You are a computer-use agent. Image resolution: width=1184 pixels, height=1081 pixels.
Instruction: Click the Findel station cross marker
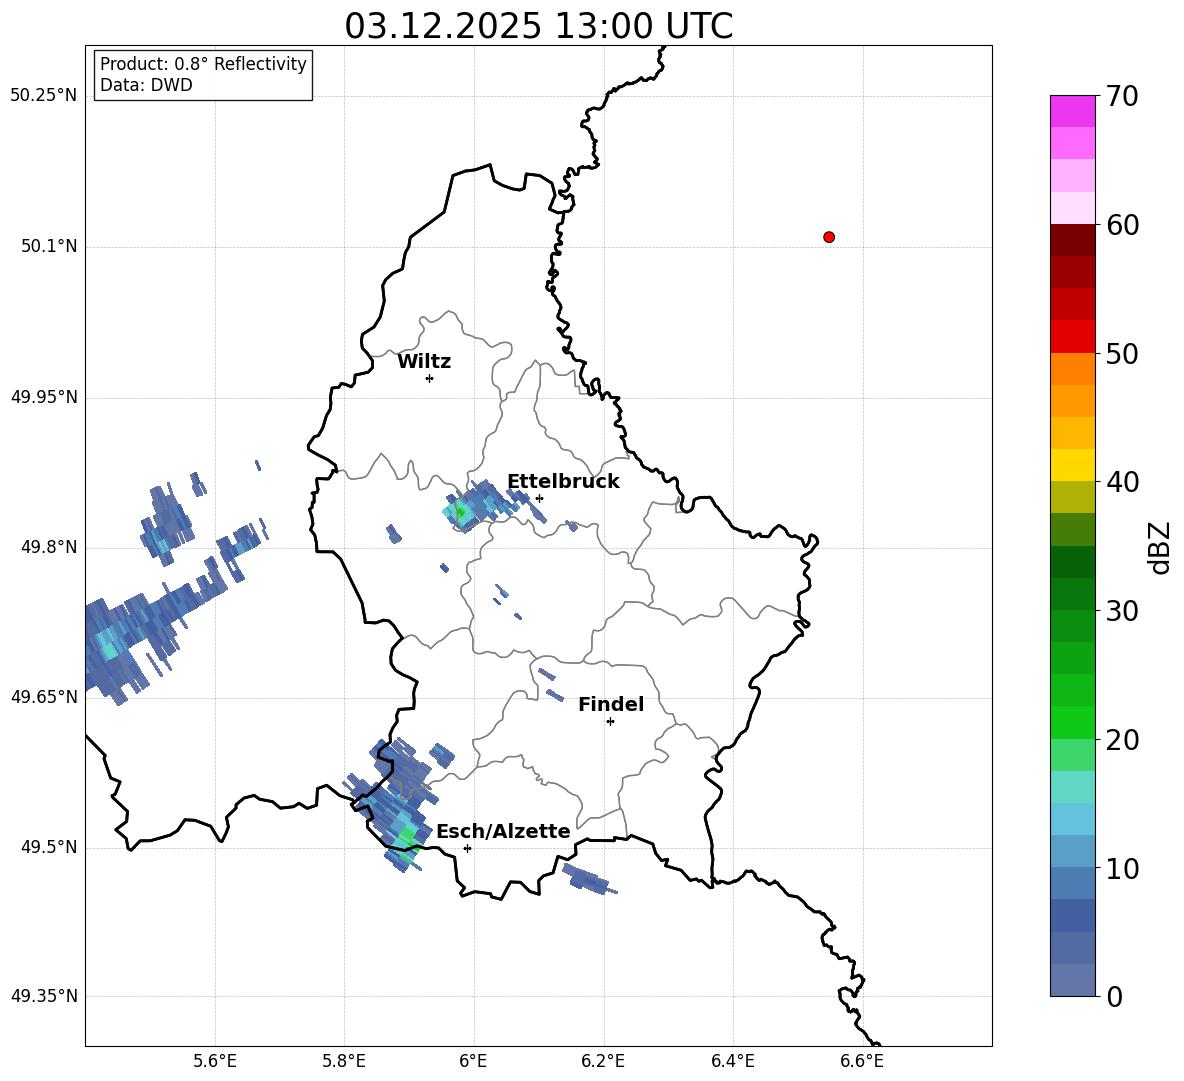pos(610,722)
